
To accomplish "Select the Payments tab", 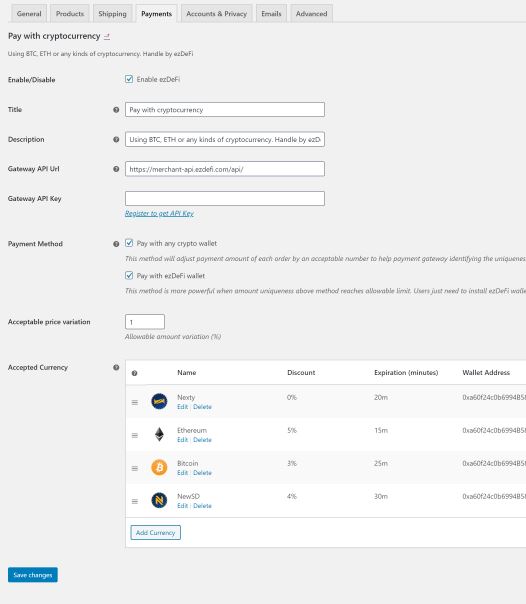I will coord(156,14).
